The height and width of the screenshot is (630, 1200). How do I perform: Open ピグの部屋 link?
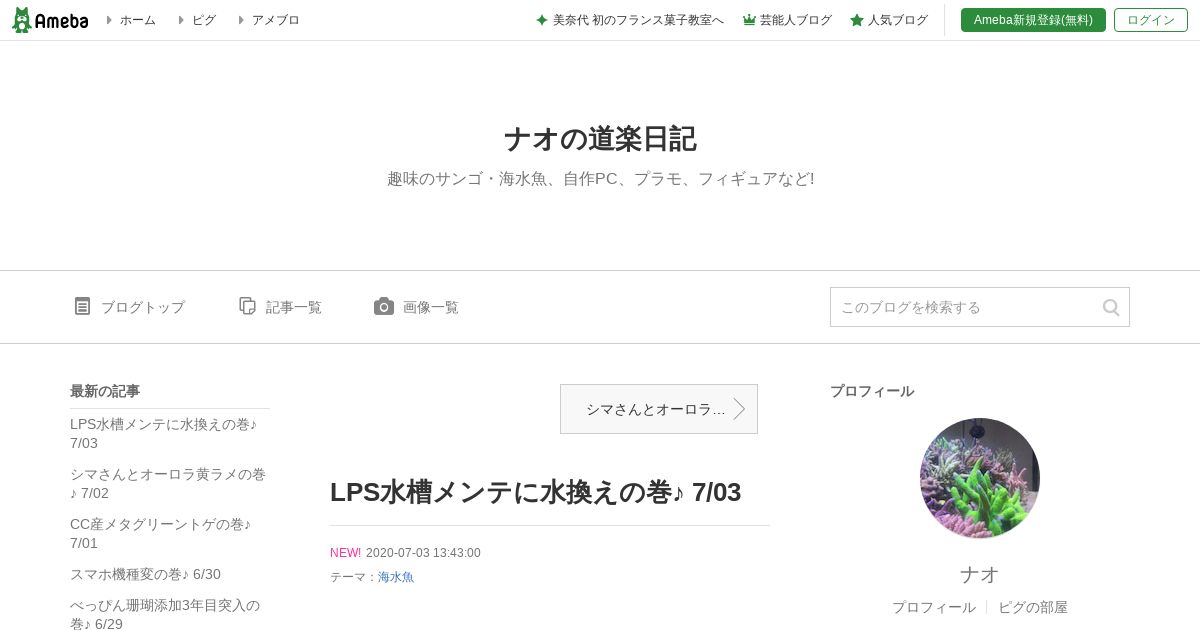click(x=1033, y=607)
